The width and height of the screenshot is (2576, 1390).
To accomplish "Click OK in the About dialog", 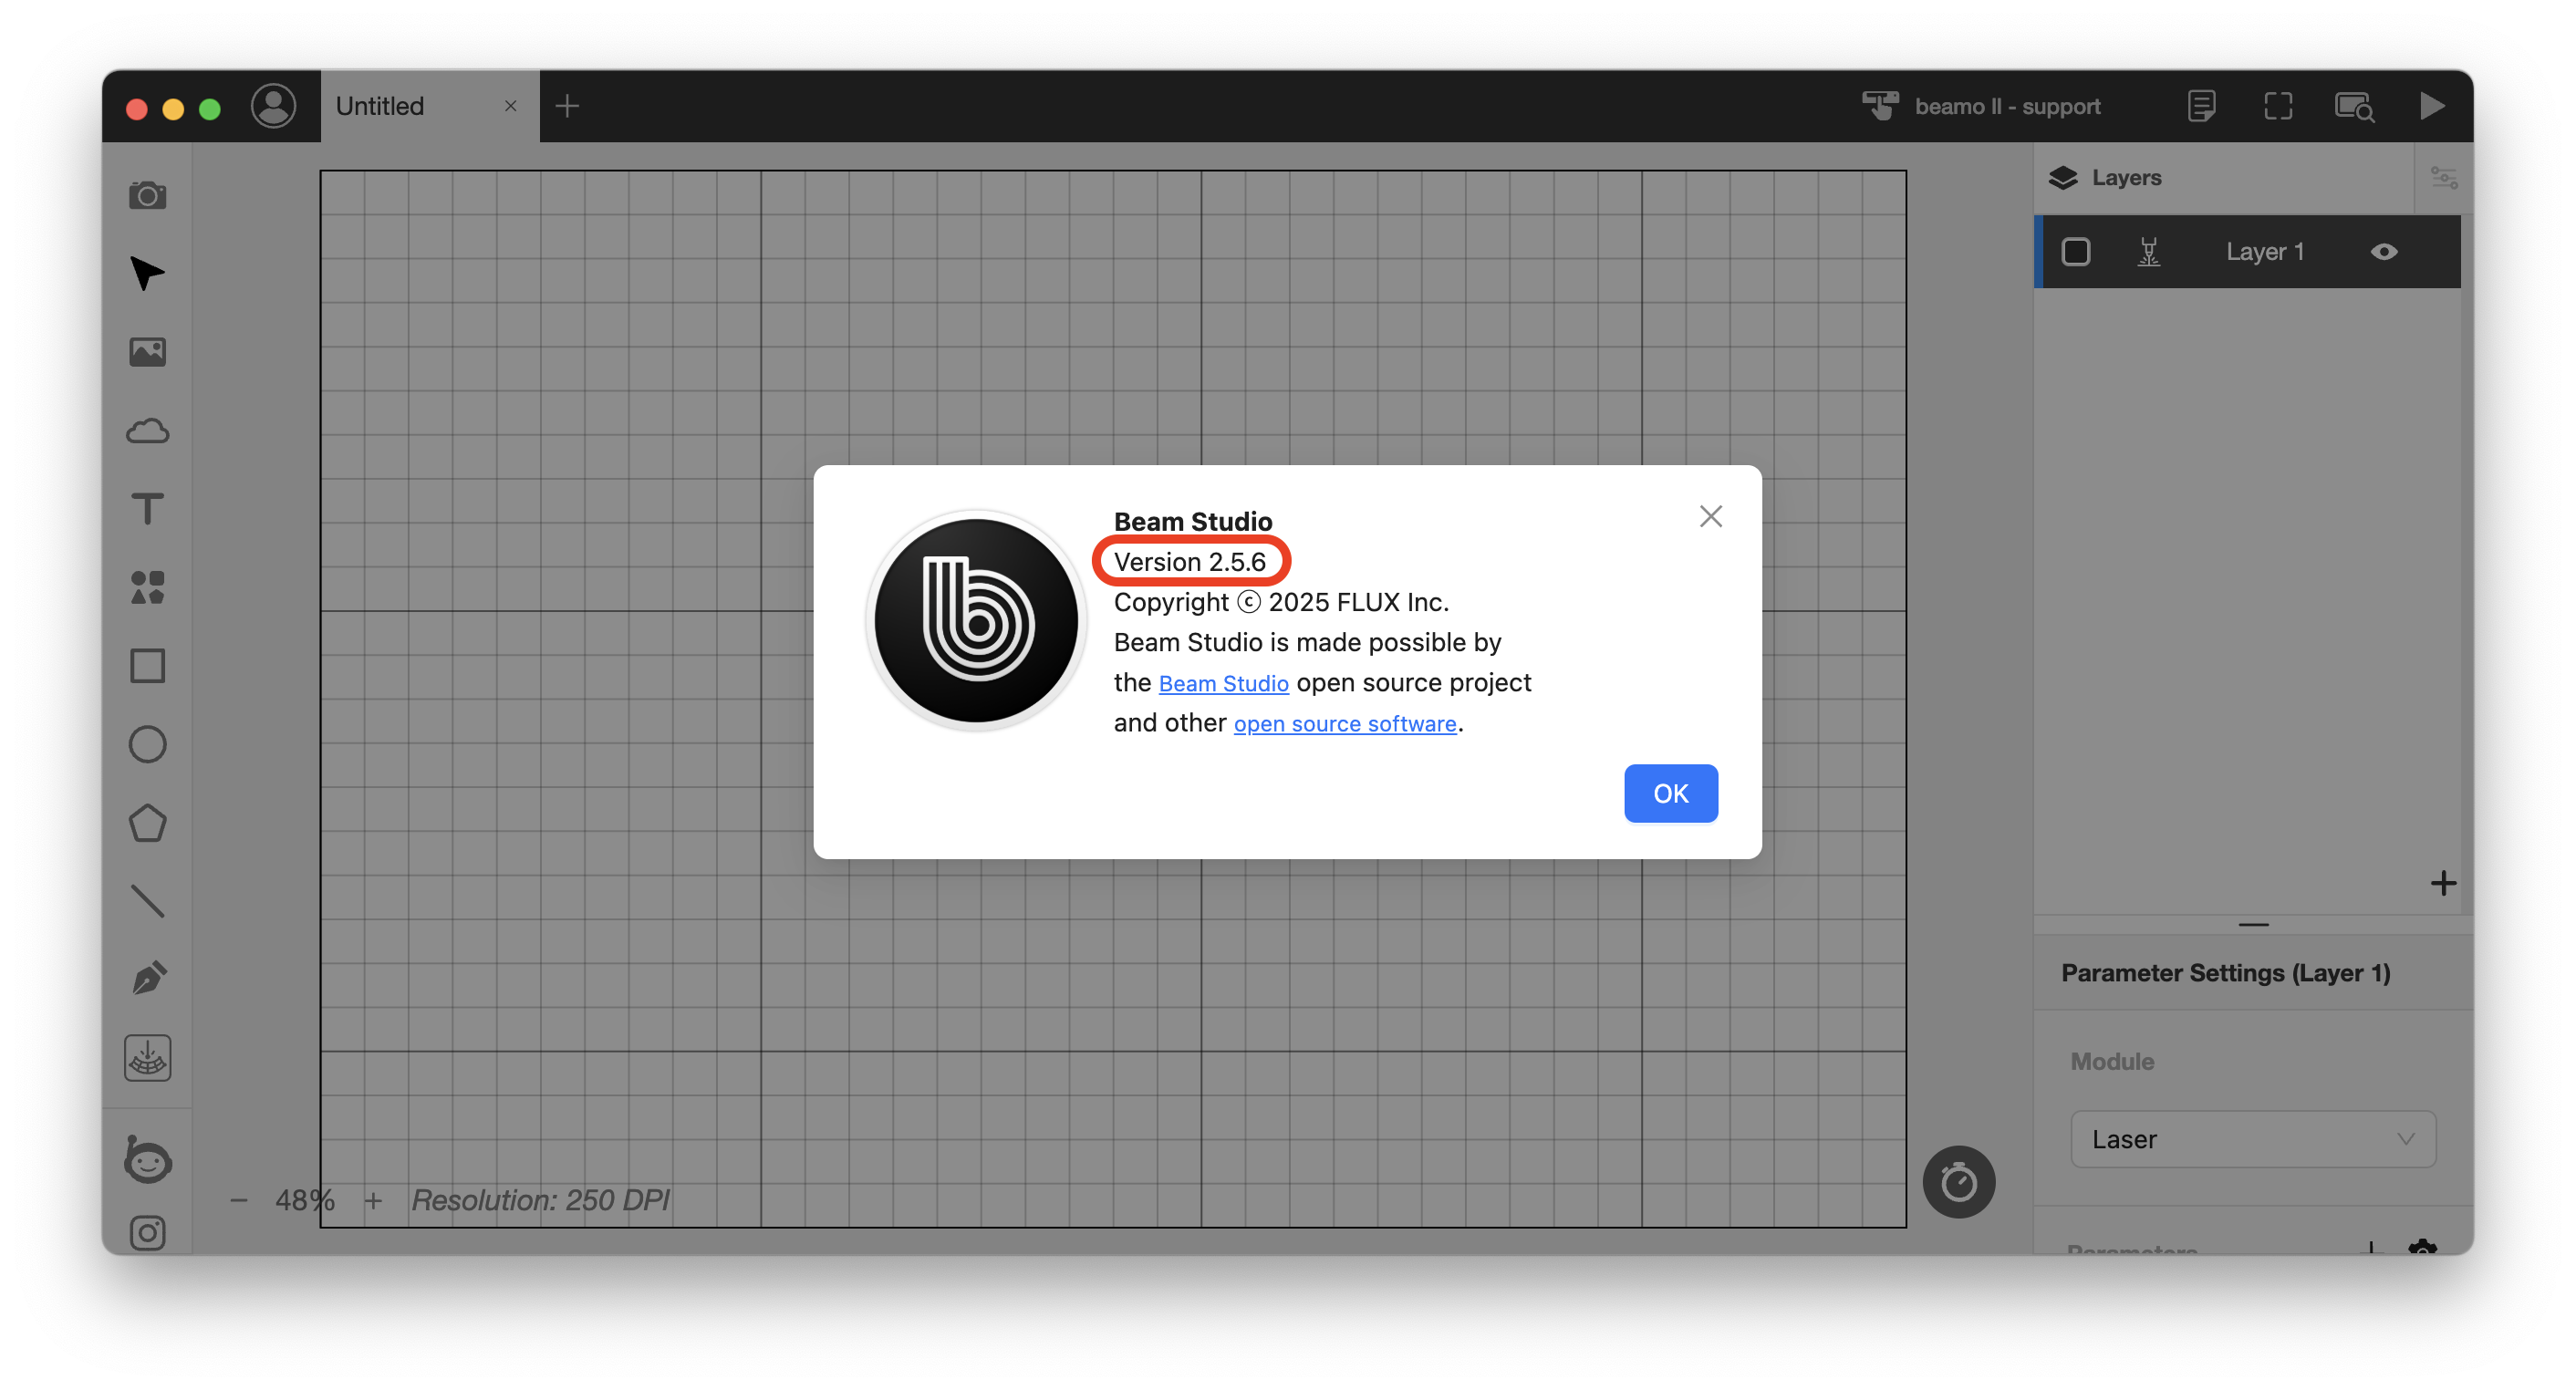I will (1670, 793).
